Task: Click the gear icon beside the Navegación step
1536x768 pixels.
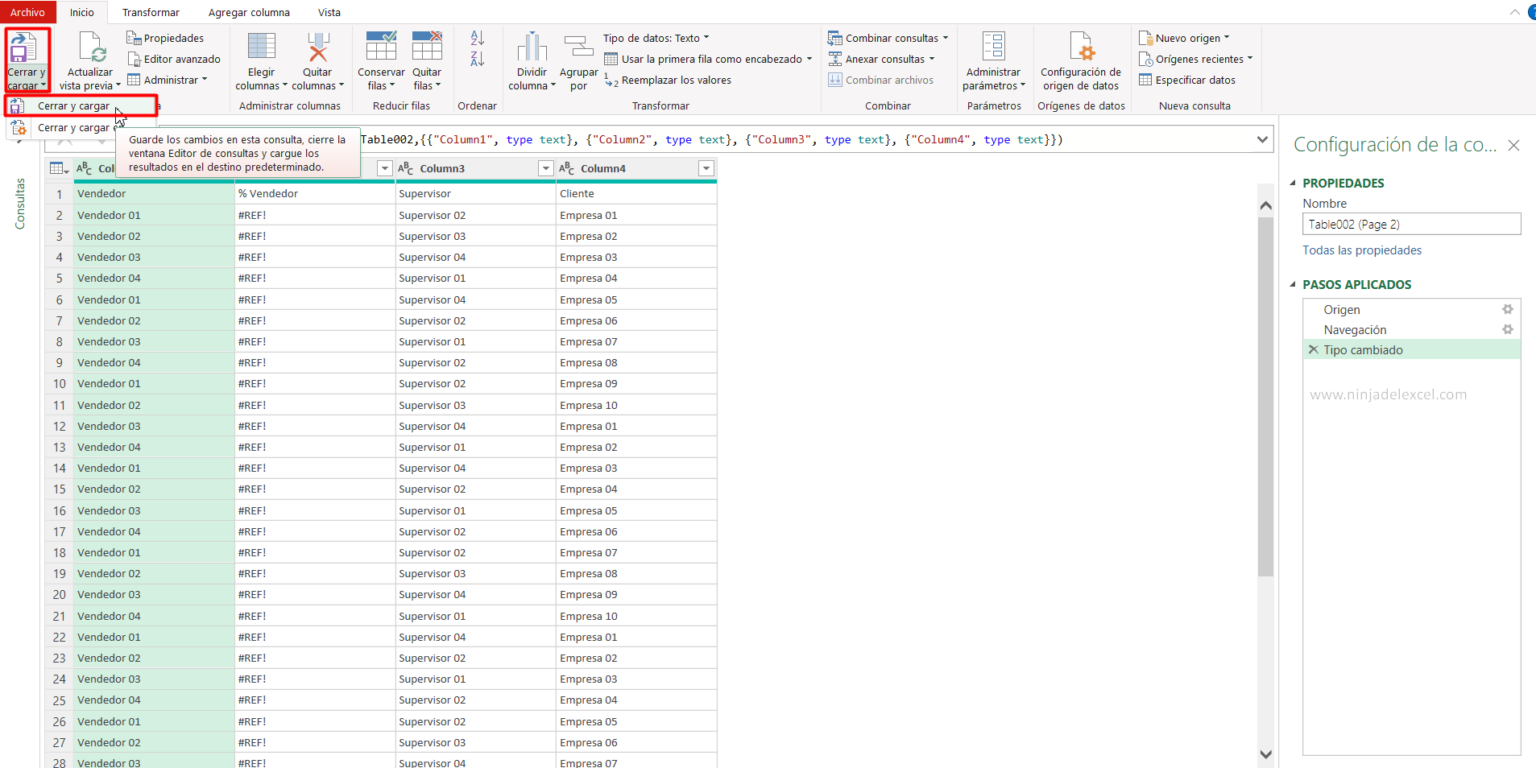Action: [1508, 330]
